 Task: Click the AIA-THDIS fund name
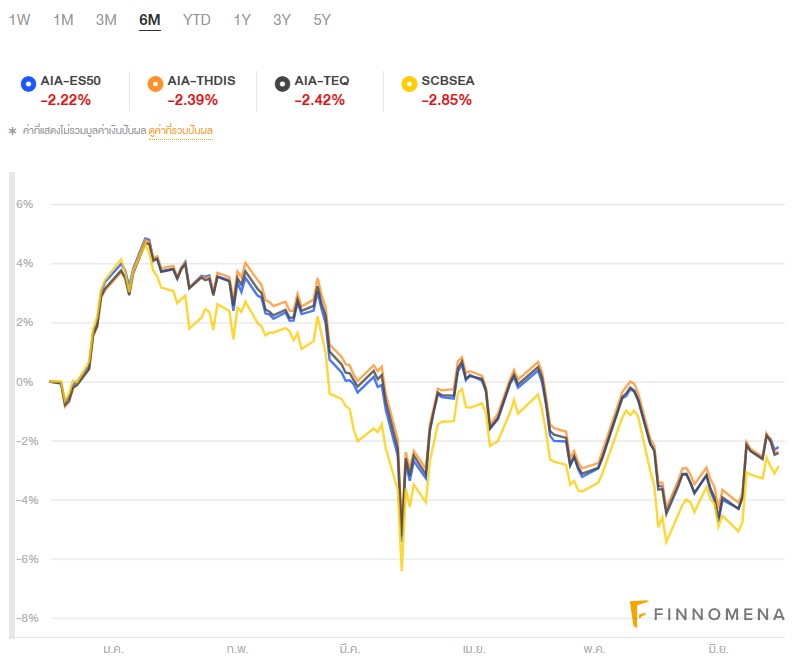pos(201,82)
